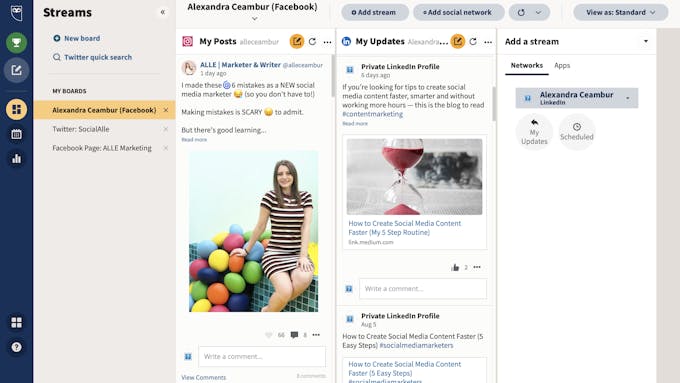Click the "1 day ago" timestamp
This screenshot has width=680, height=383.
pyautogui.click(x=213, y=74)
